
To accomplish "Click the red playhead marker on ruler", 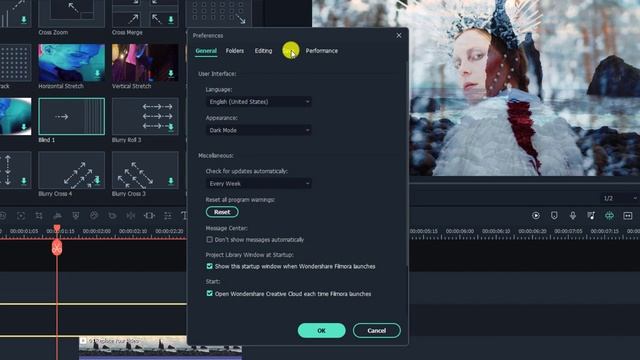I will click(x=57, y=228).
